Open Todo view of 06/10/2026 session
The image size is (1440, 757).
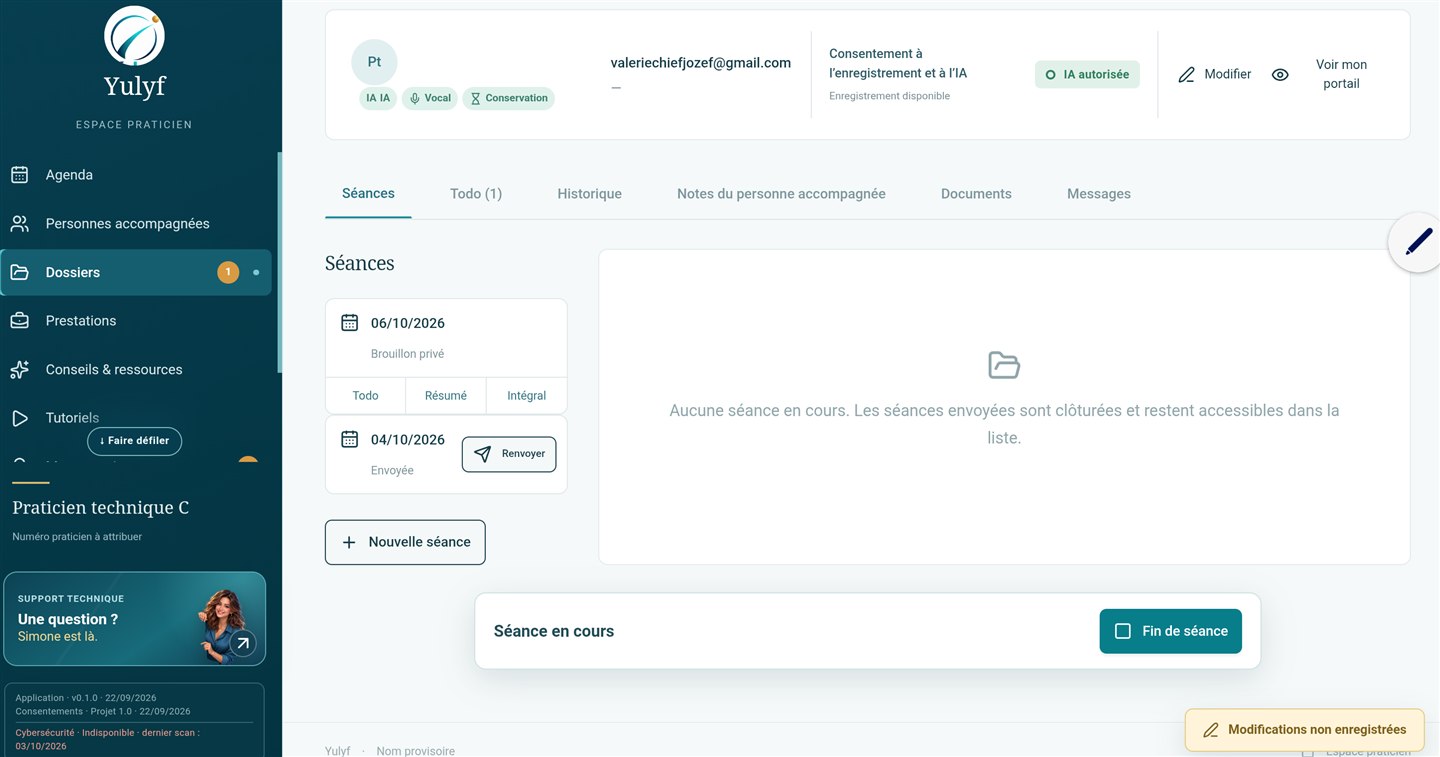pos(365,395)
